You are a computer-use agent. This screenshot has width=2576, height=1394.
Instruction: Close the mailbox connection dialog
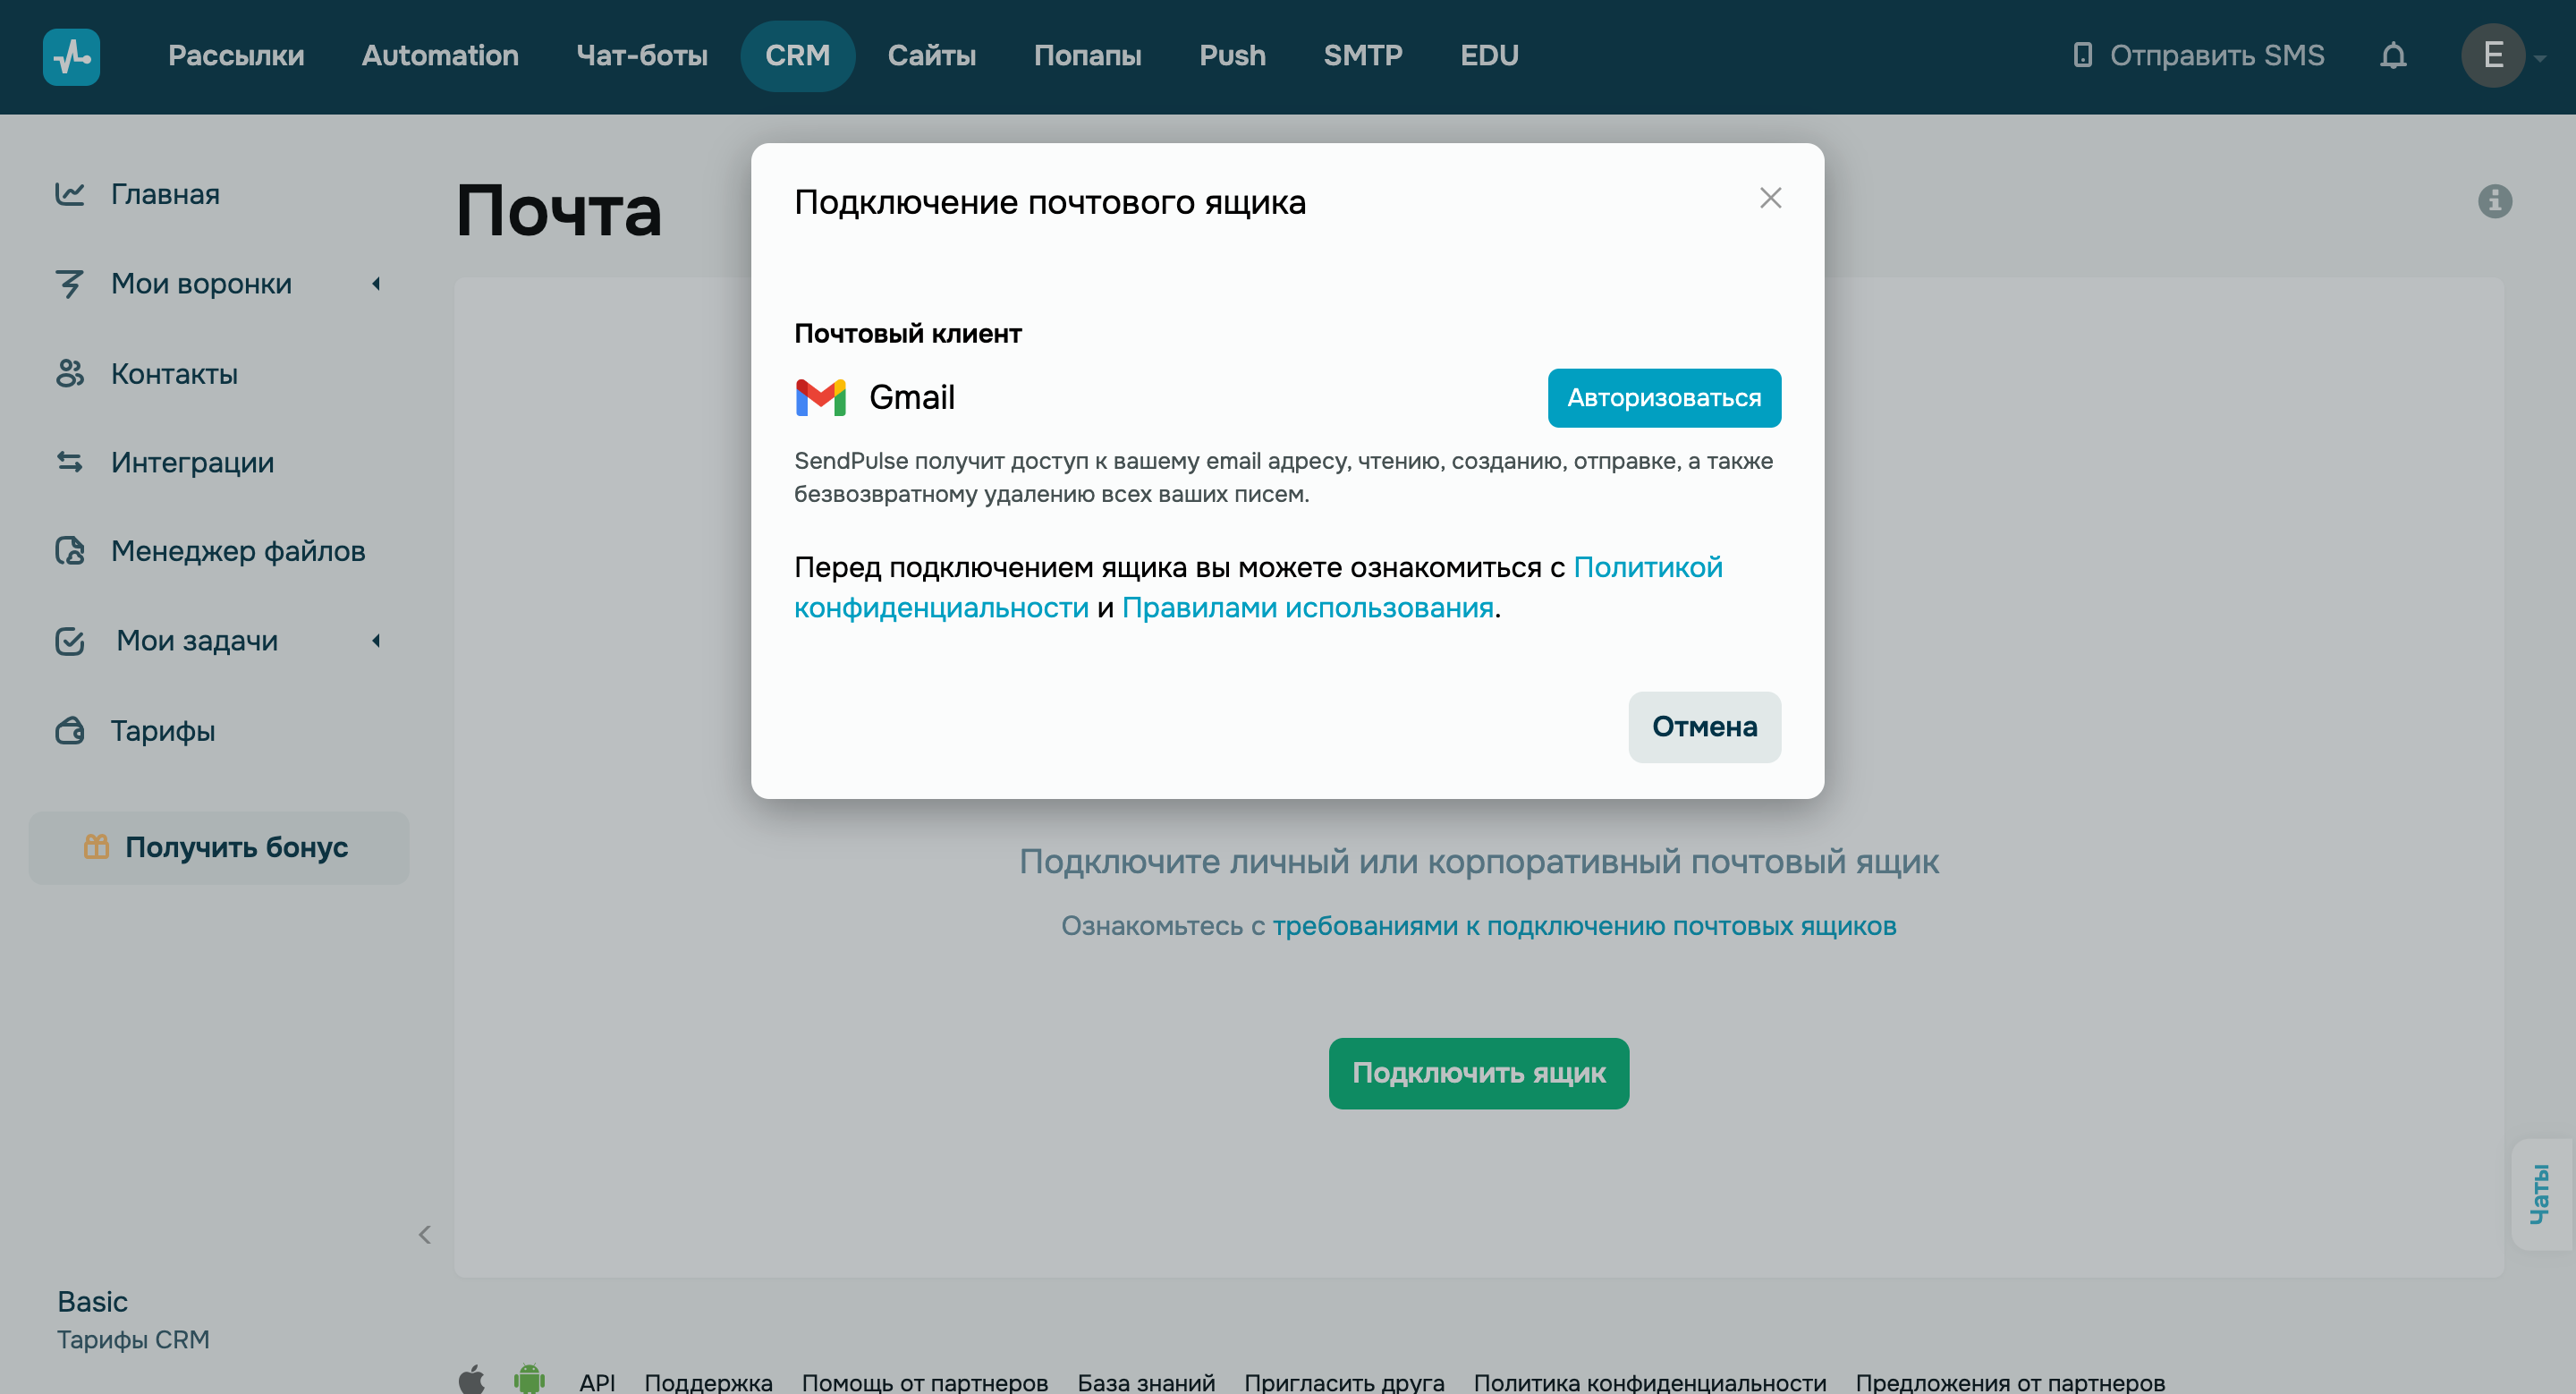[1770, 199]
